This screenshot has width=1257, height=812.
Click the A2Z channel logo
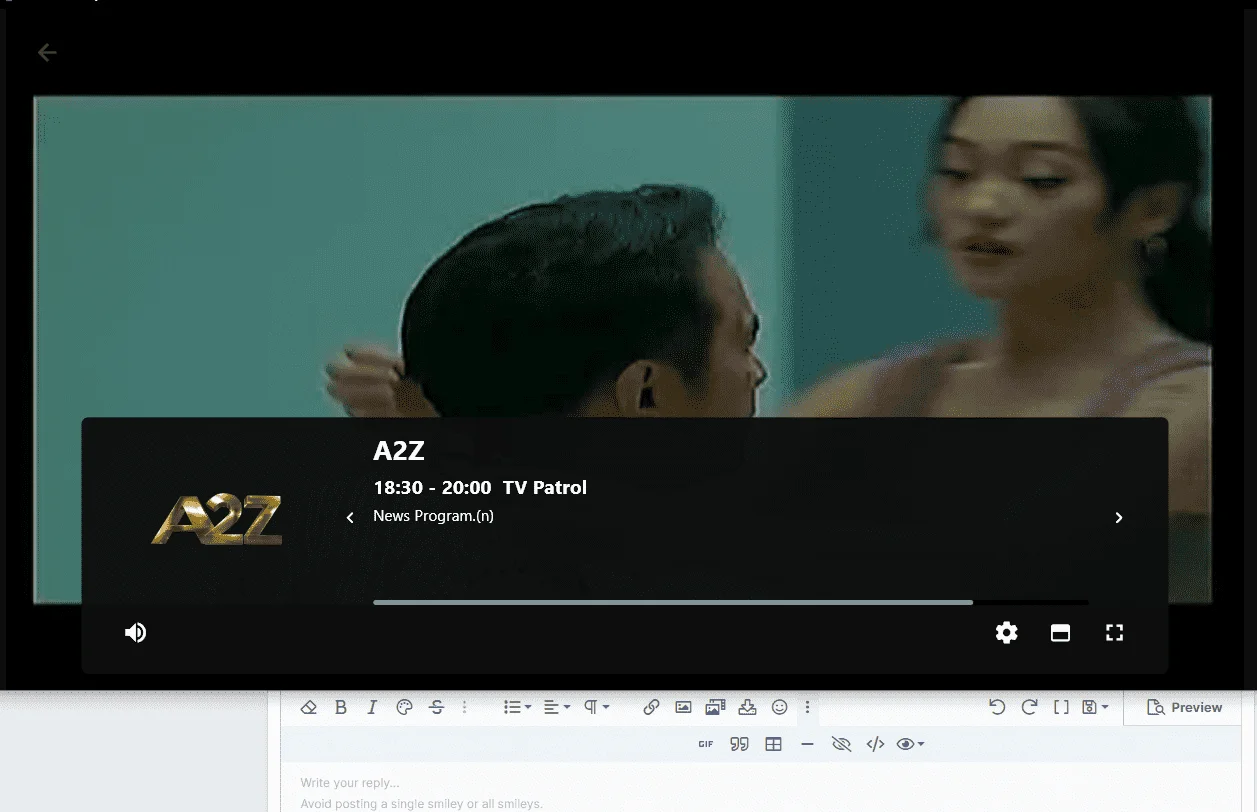pyautogui.click(x=217, y=521)
